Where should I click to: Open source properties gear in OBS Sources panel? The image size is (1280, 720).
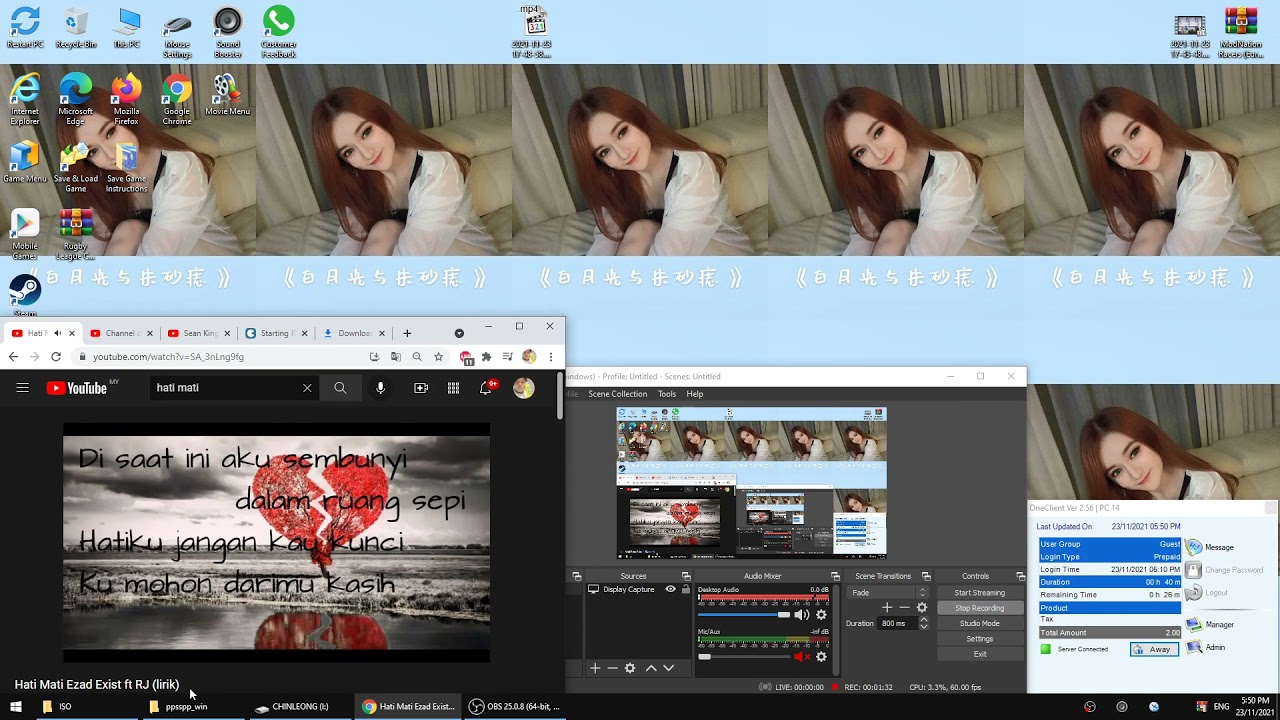(x=630, y=668)
